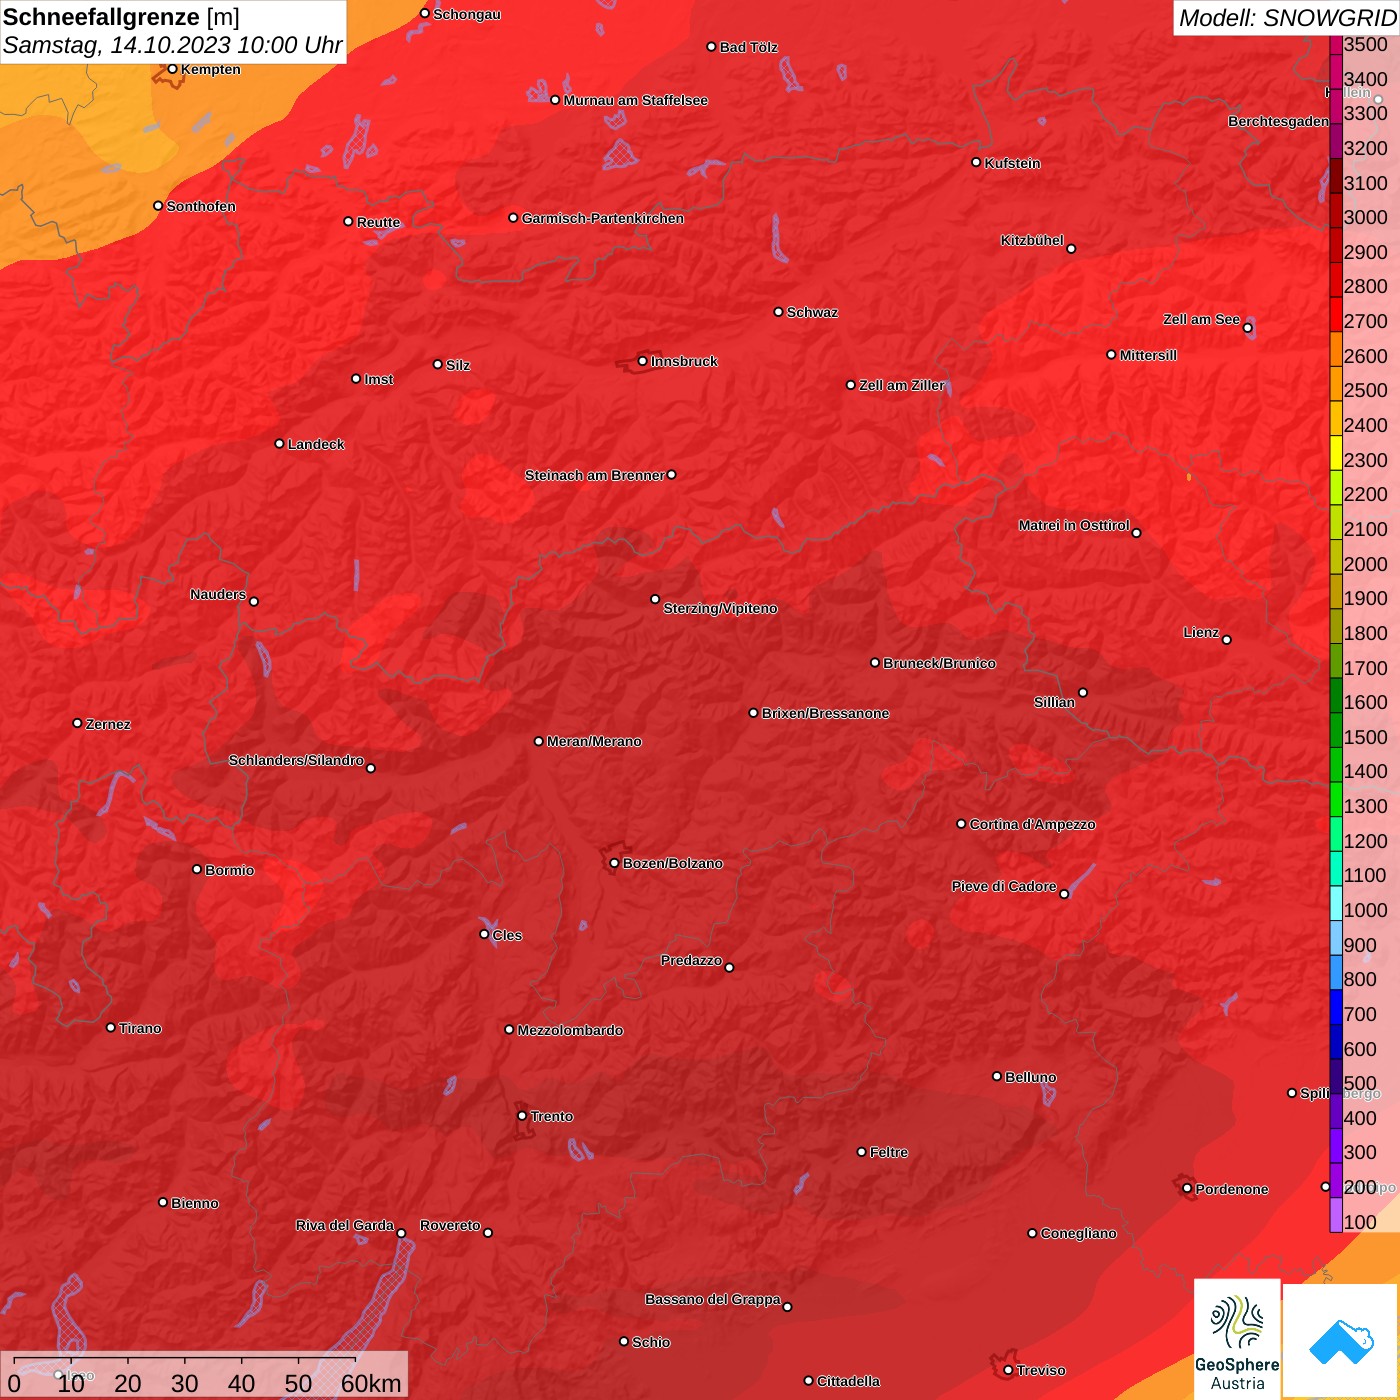Click the 'Conegliano' label
The image size is (1400, 1400).
pyautogui.click(x=1078, y=1233)
